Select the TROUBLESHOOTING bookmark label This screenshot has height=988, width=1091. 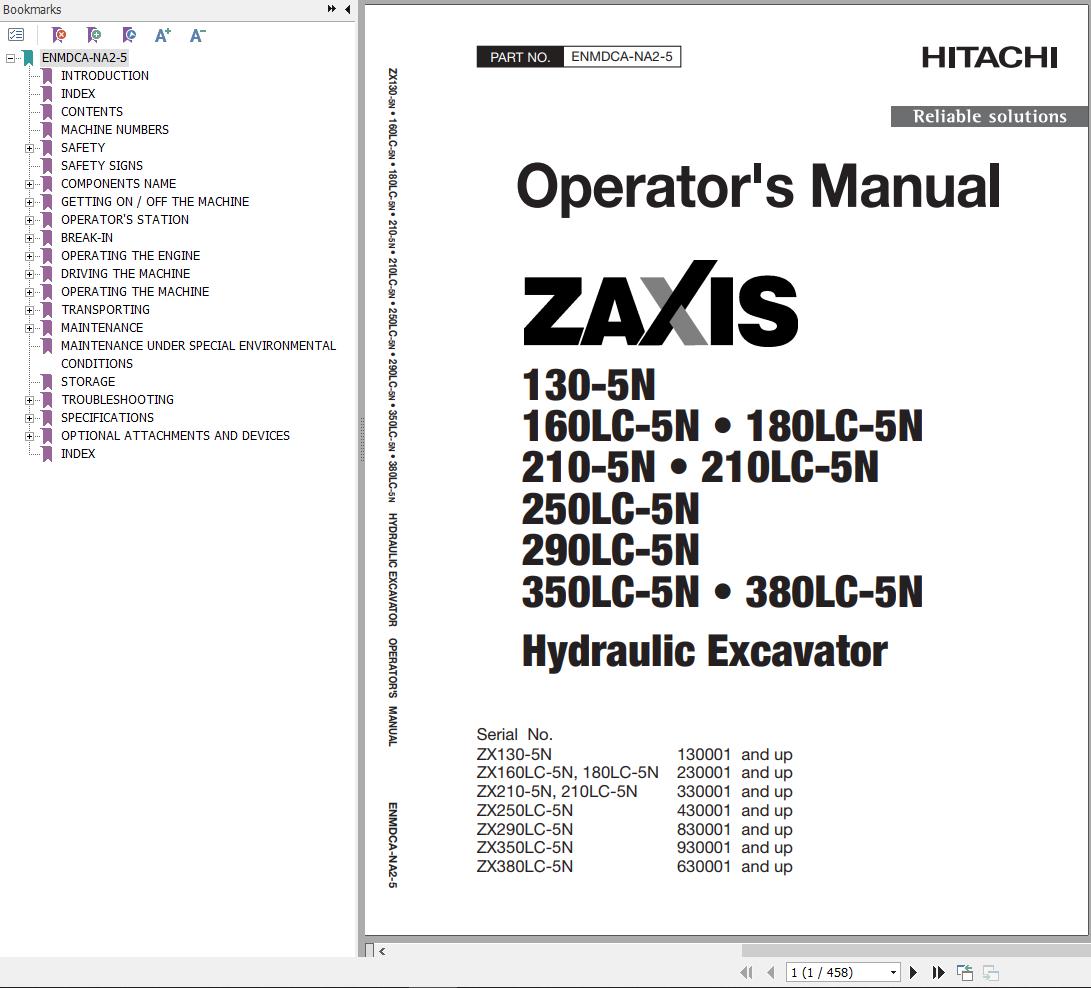tap(117, 399)
